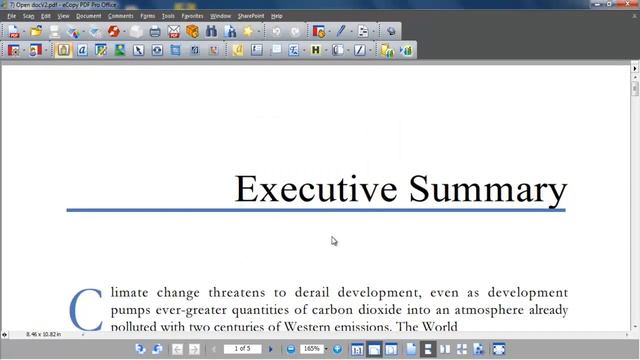This screenshot has width=640, height=360.
Task: Click the undo arrow icon
Action: tap(276, 31)
